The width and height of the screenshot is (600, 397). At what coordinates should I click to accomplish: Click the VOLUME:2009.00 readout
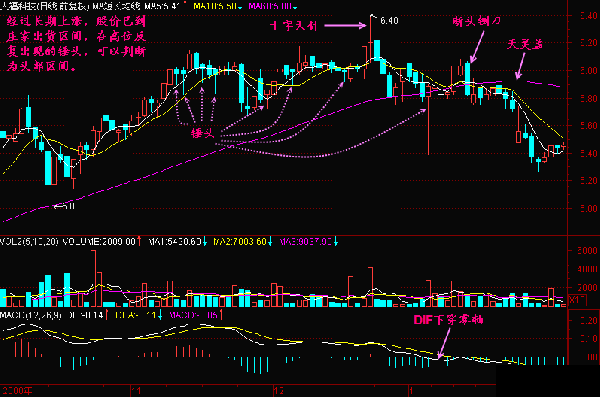click(x=99, y=242)
